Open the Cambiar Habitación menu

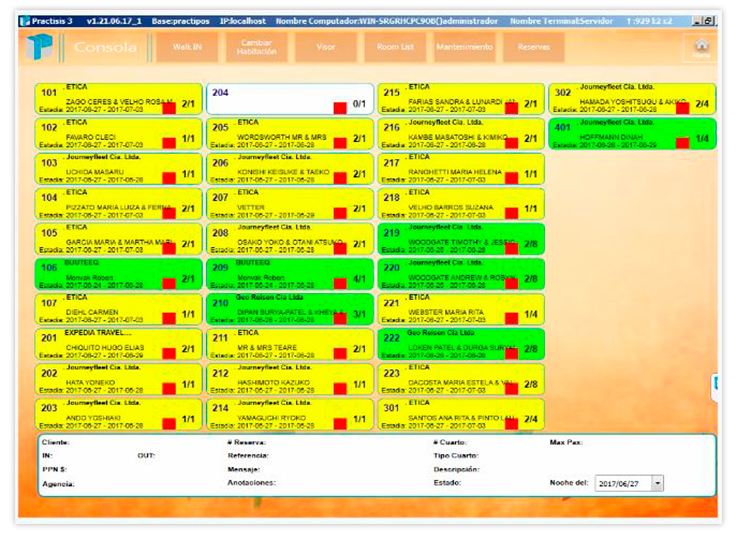[x=256, y=47]
